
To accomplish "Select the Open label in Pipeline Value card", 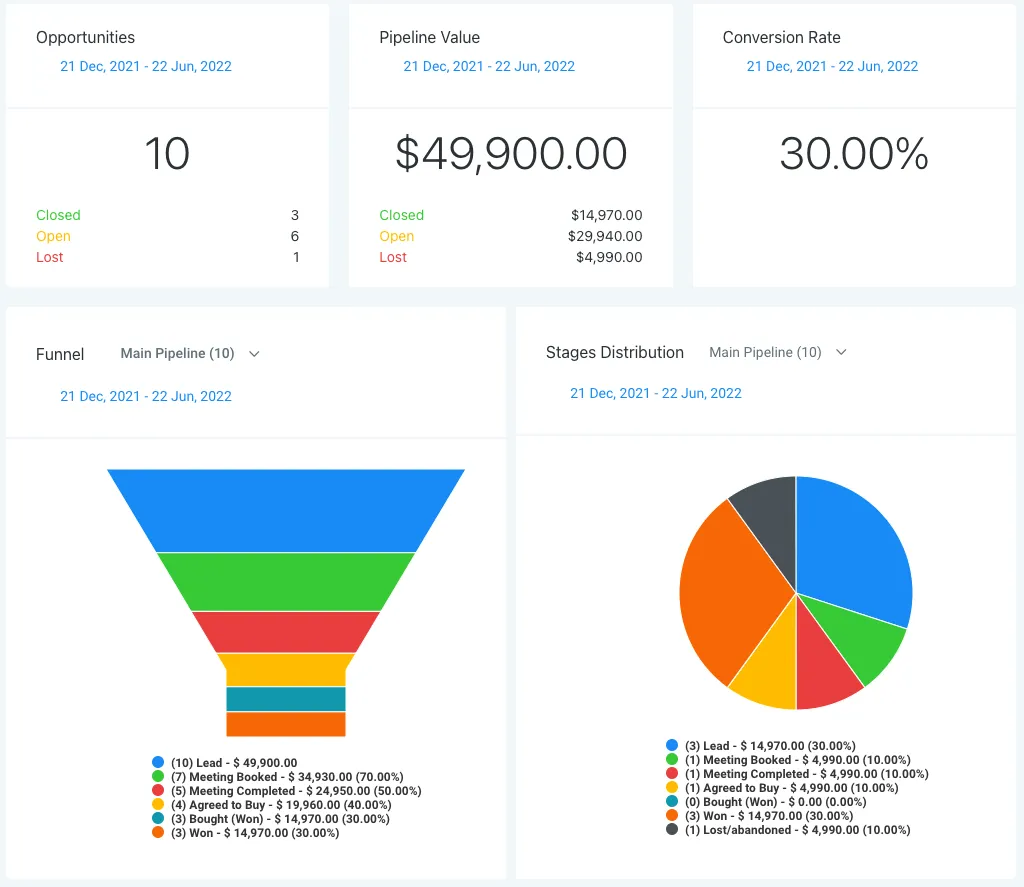I will 396,236.
